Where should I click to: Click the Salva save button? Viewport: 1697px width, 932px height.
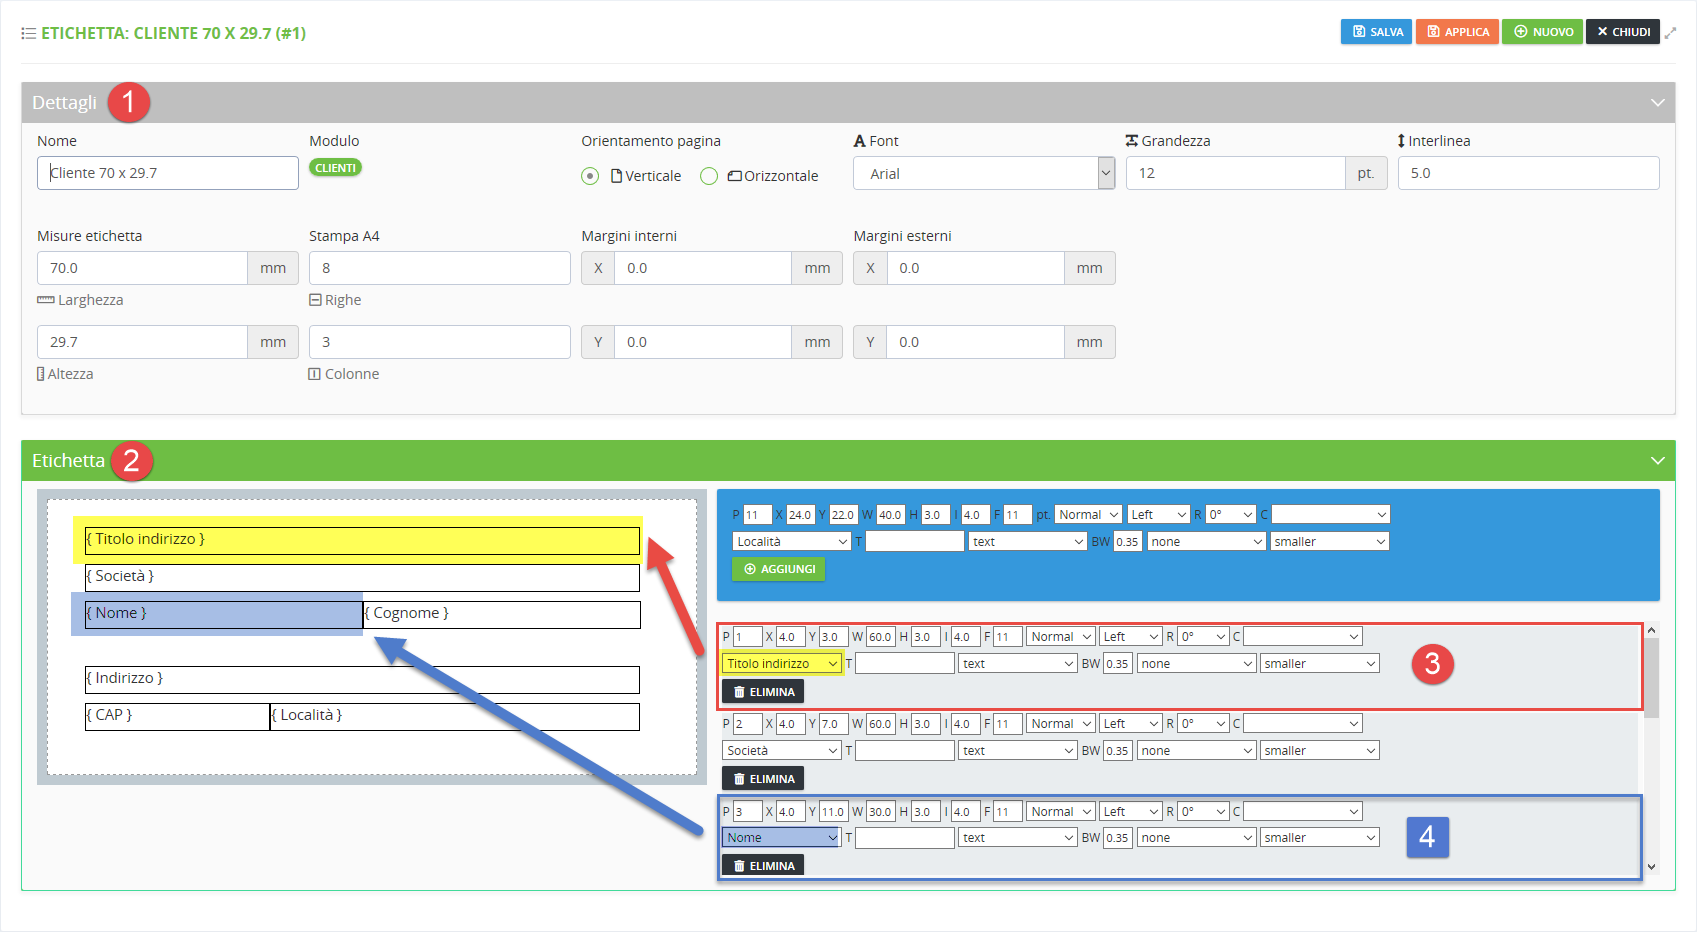click(1376, 32)
